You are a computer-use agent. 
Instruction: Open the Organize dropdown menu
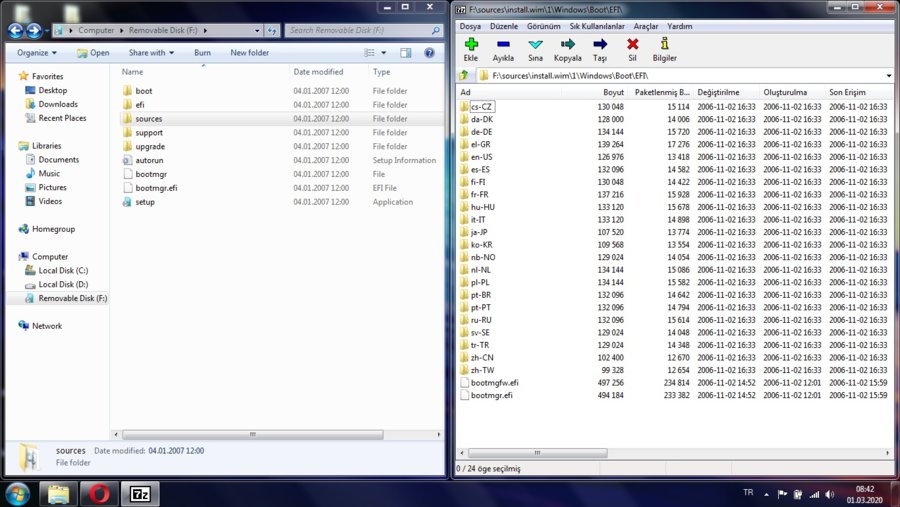(37, 52)
